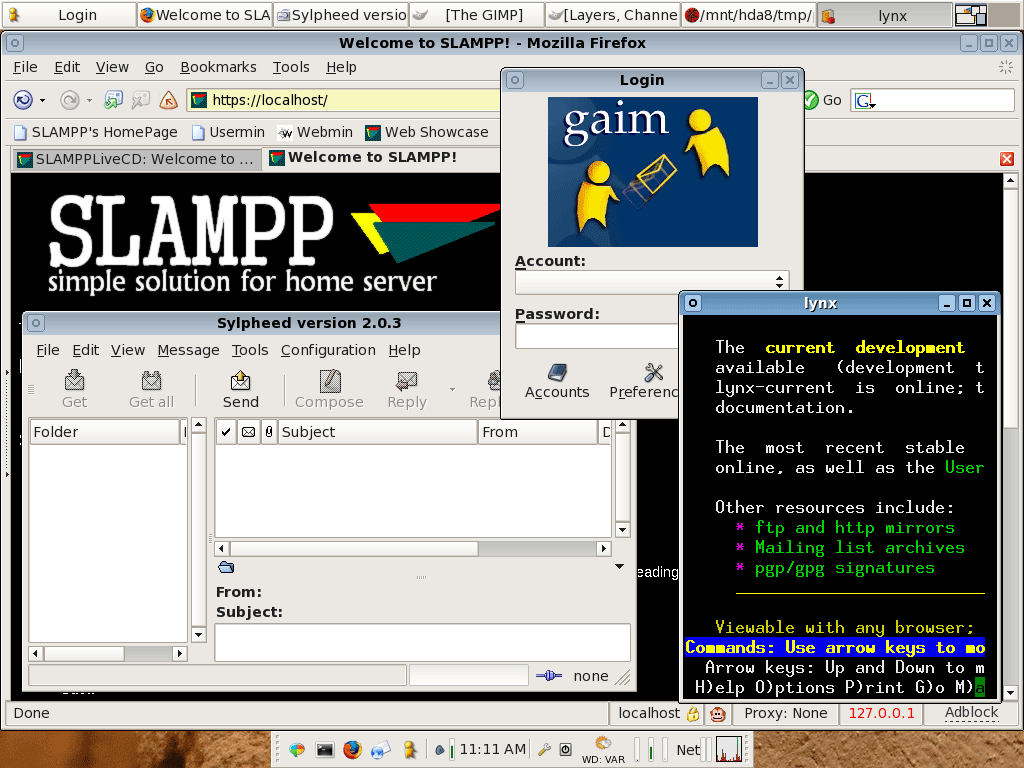Click the Sylpheed folder list horizontal scrollbar
This screenshot has width=1024, height=768.
(108, 653)
